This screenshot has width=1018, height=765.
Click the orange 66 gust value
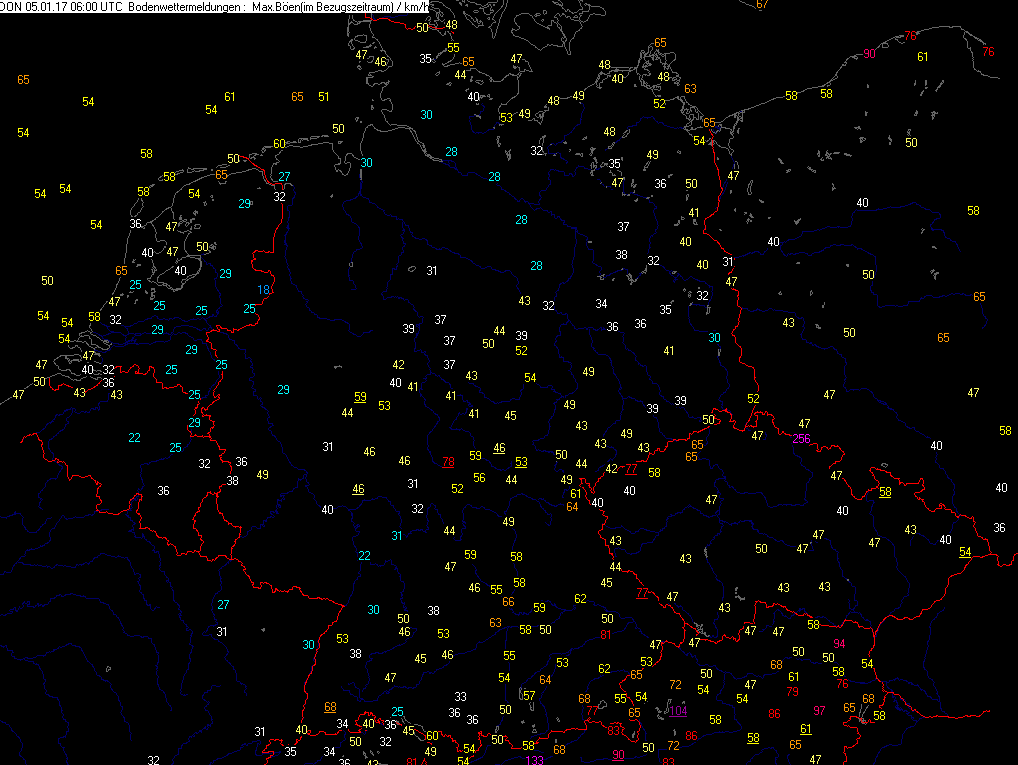click(508, 602)
